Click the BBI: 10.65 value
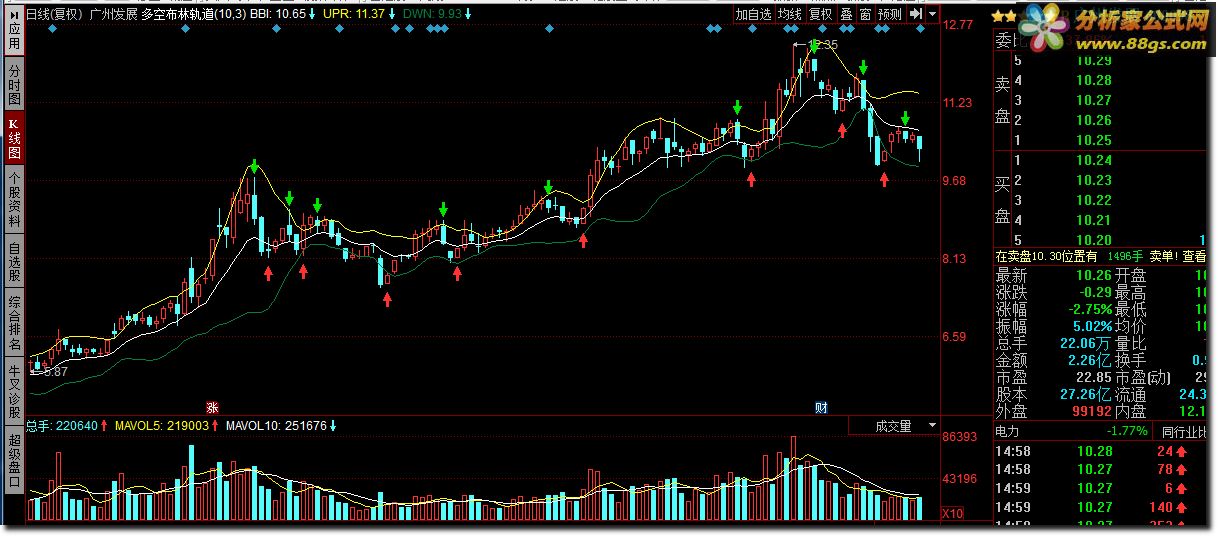 click(x=278, y=14)
